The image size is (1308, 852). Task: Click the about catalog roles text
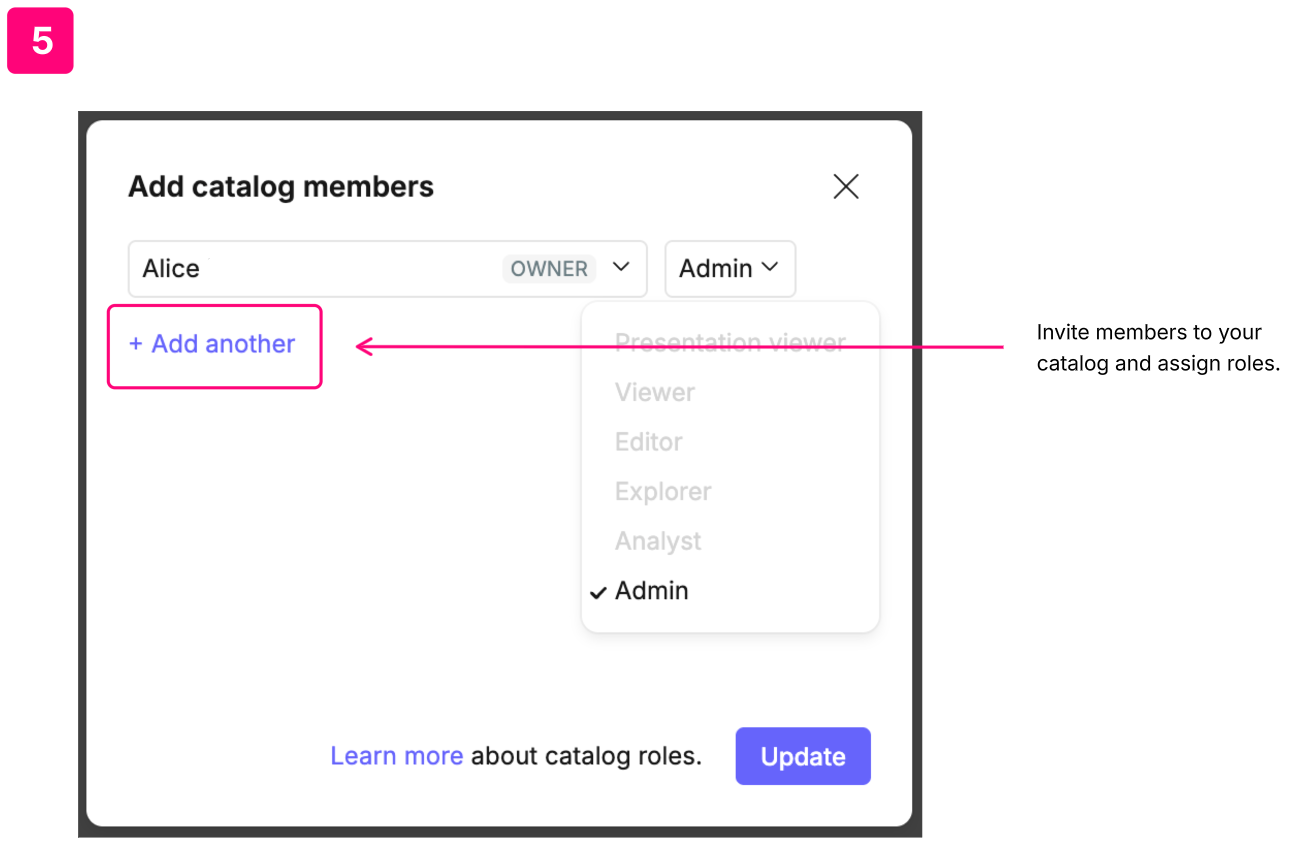(x=586, y=756)
